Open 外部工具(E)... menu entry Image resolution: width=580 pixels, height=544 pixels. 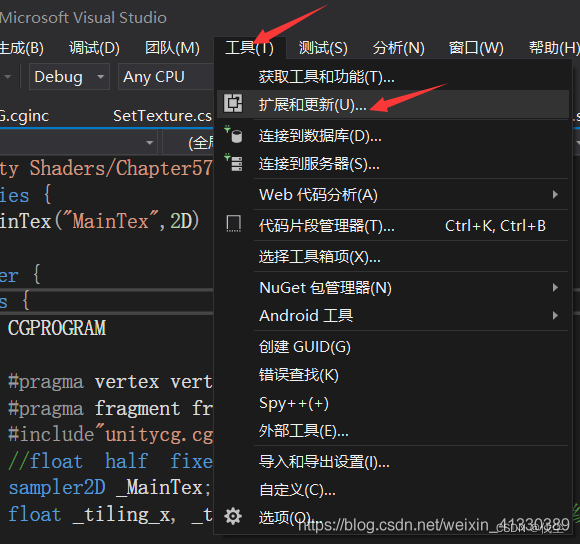point(392,431)
